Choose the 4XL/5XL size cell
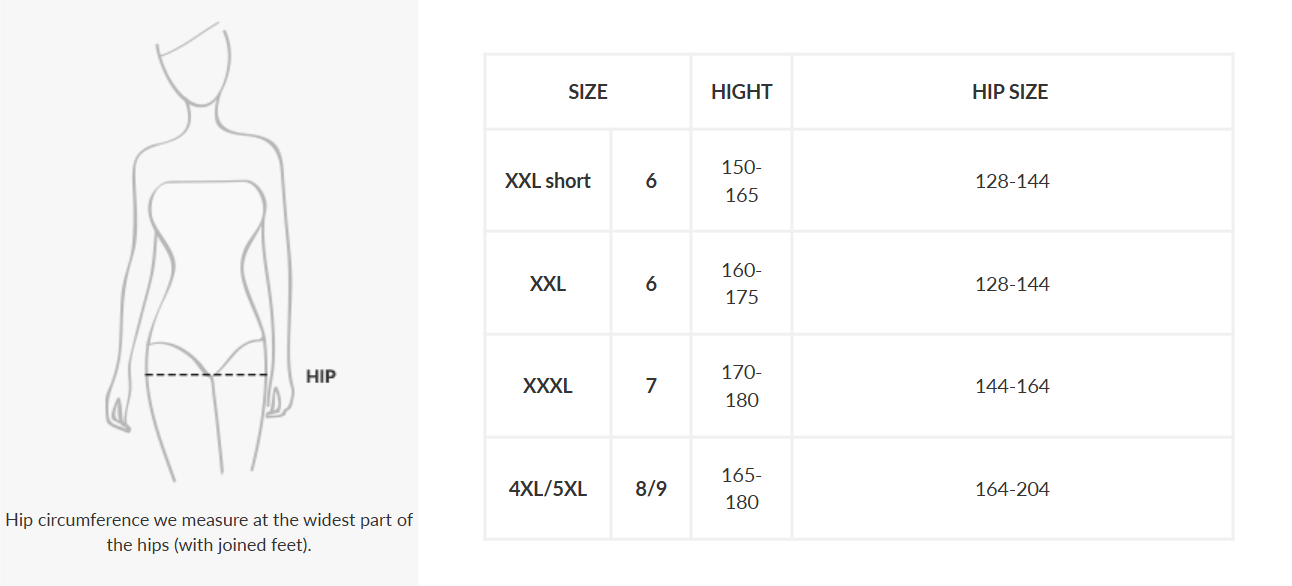 548,489
